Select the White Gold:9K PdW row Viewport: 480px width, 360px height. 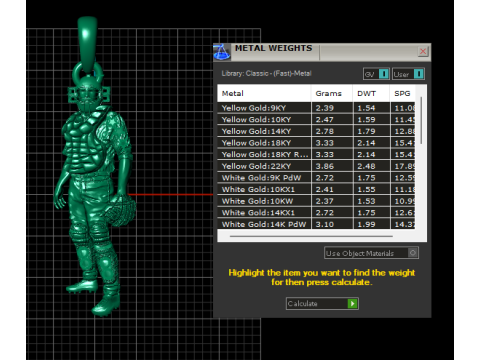coord(316,178)
